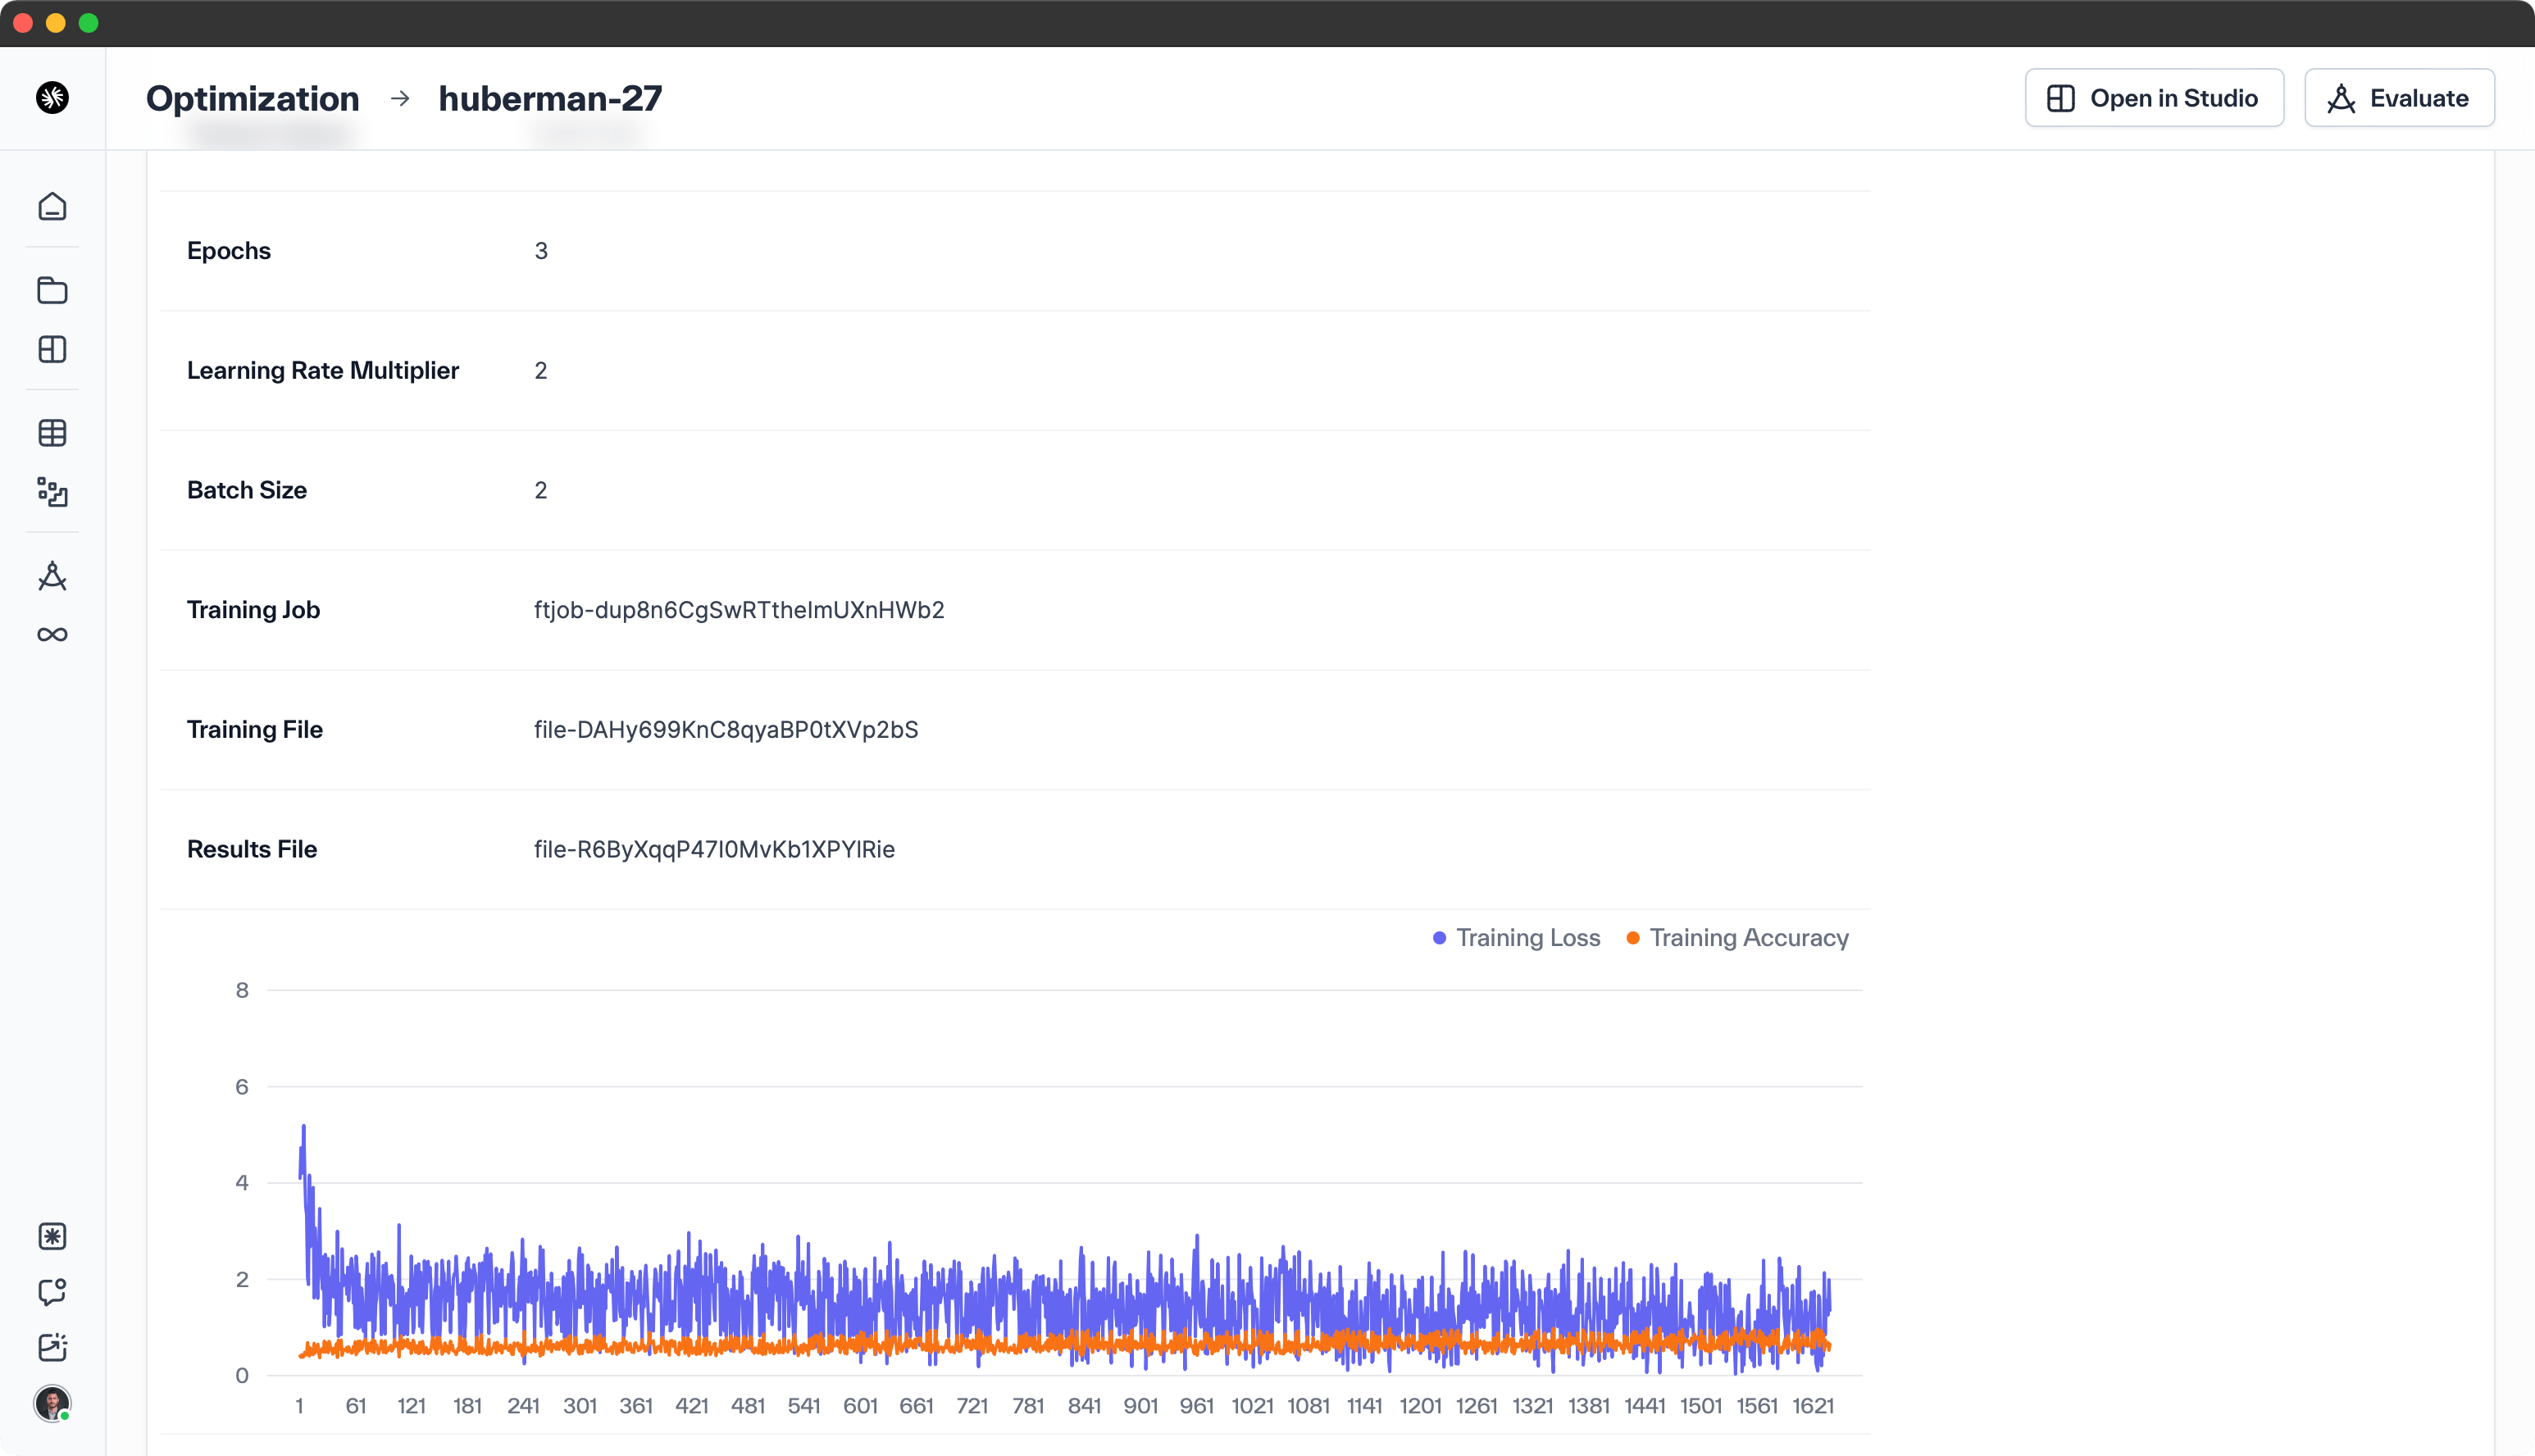
Task: Click the Evaluate button
Action: tap(2399, 97)
